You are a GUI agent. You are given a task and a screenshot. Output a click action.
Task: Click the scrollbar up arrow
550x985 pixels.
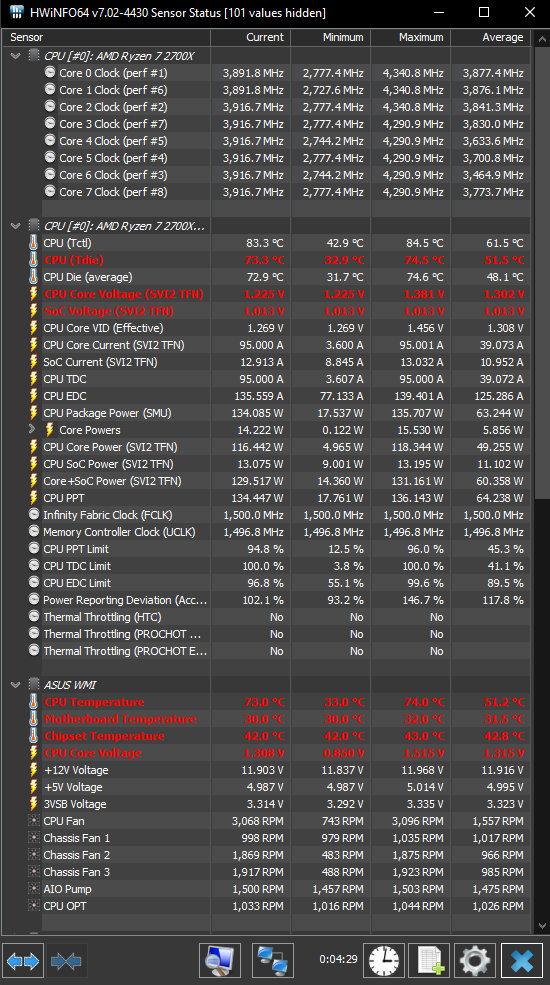(x=542, y=39)
